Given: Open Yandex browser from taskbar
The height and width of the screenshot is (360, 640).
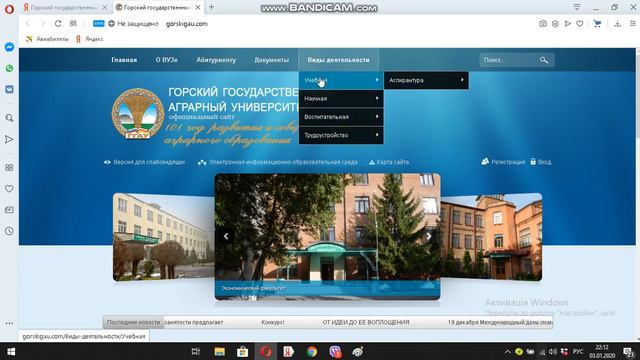Looking at the screenshot, I should click(x=289, y=352).
